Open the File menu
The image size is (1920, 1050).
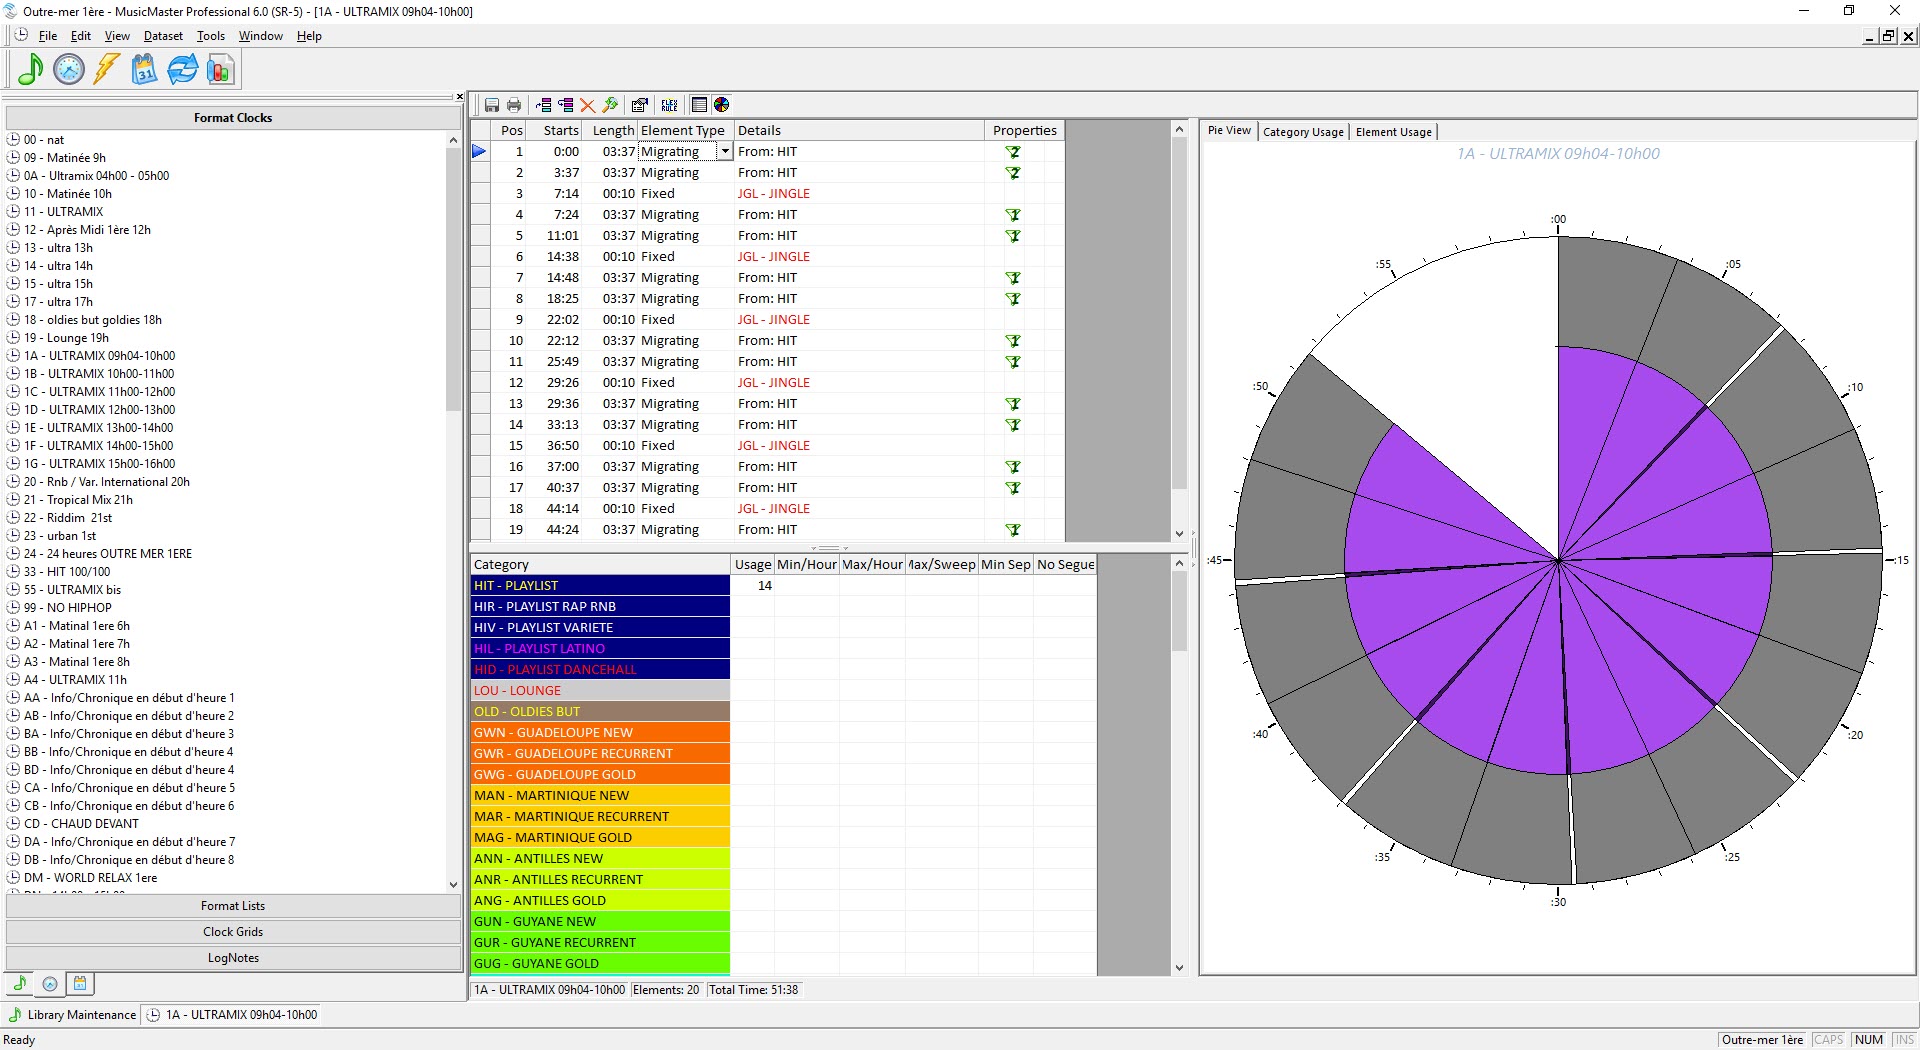point(48,36)
